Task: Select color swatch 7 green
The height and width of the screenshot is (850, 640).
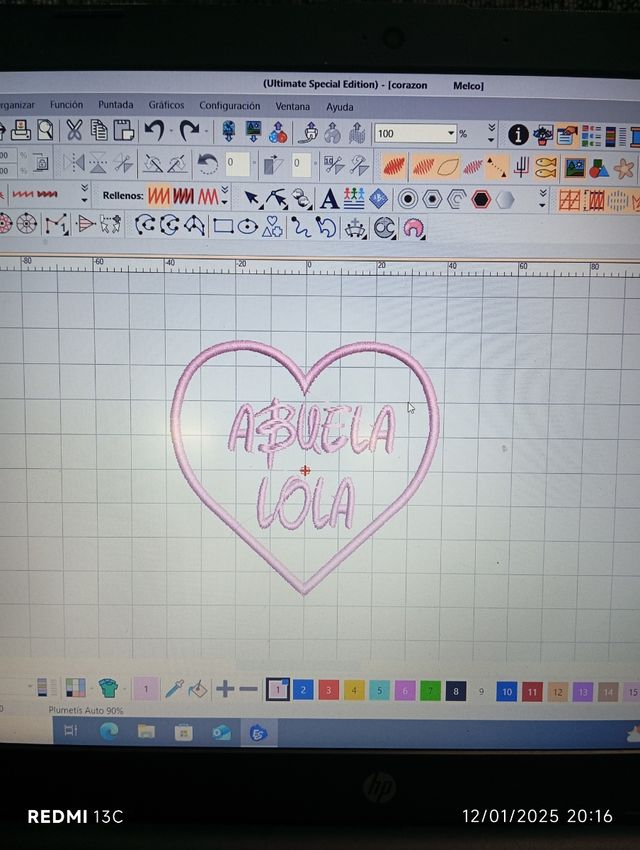Action: coord(430,691)
